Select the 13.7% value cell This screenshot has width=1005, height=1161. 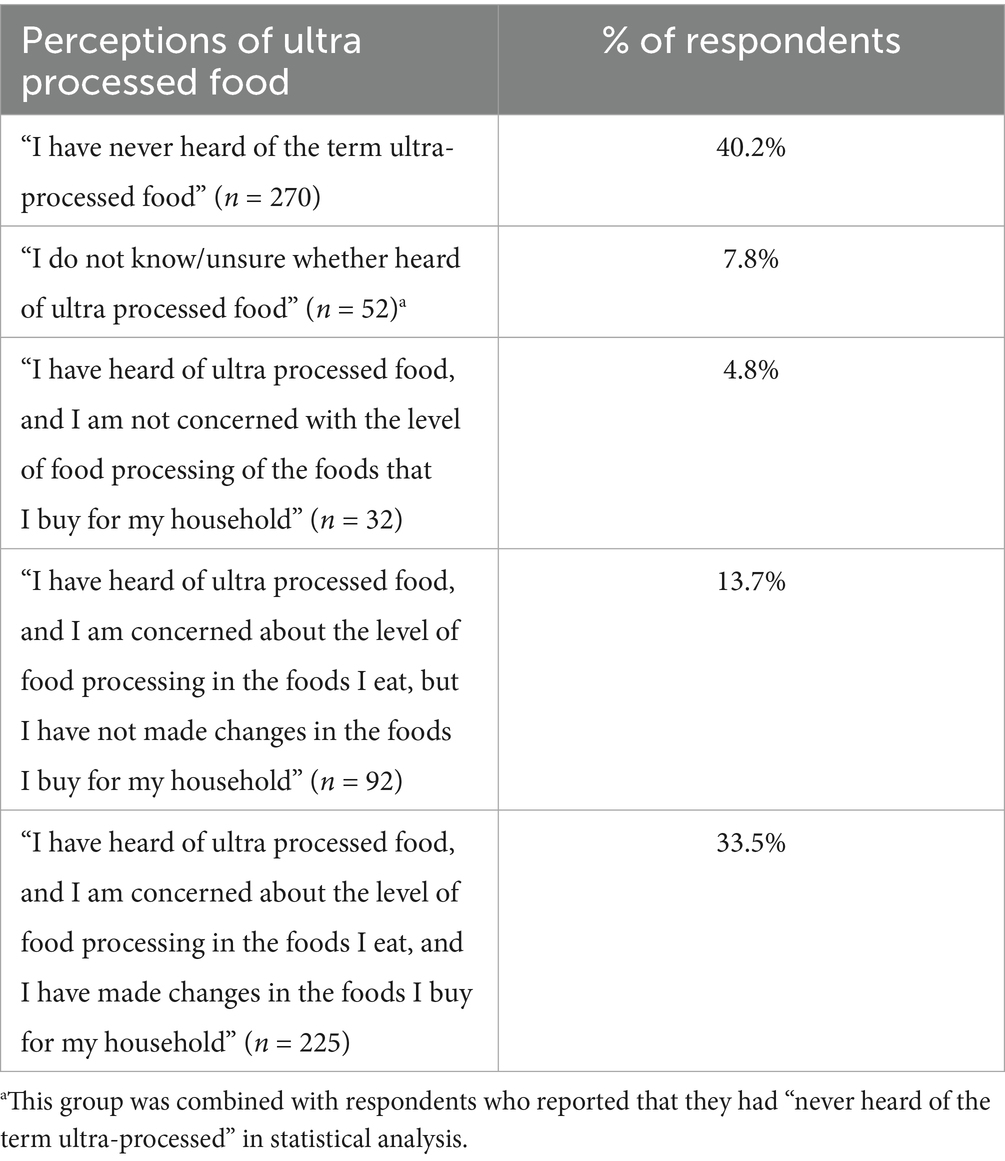click(x=750, y=582)
